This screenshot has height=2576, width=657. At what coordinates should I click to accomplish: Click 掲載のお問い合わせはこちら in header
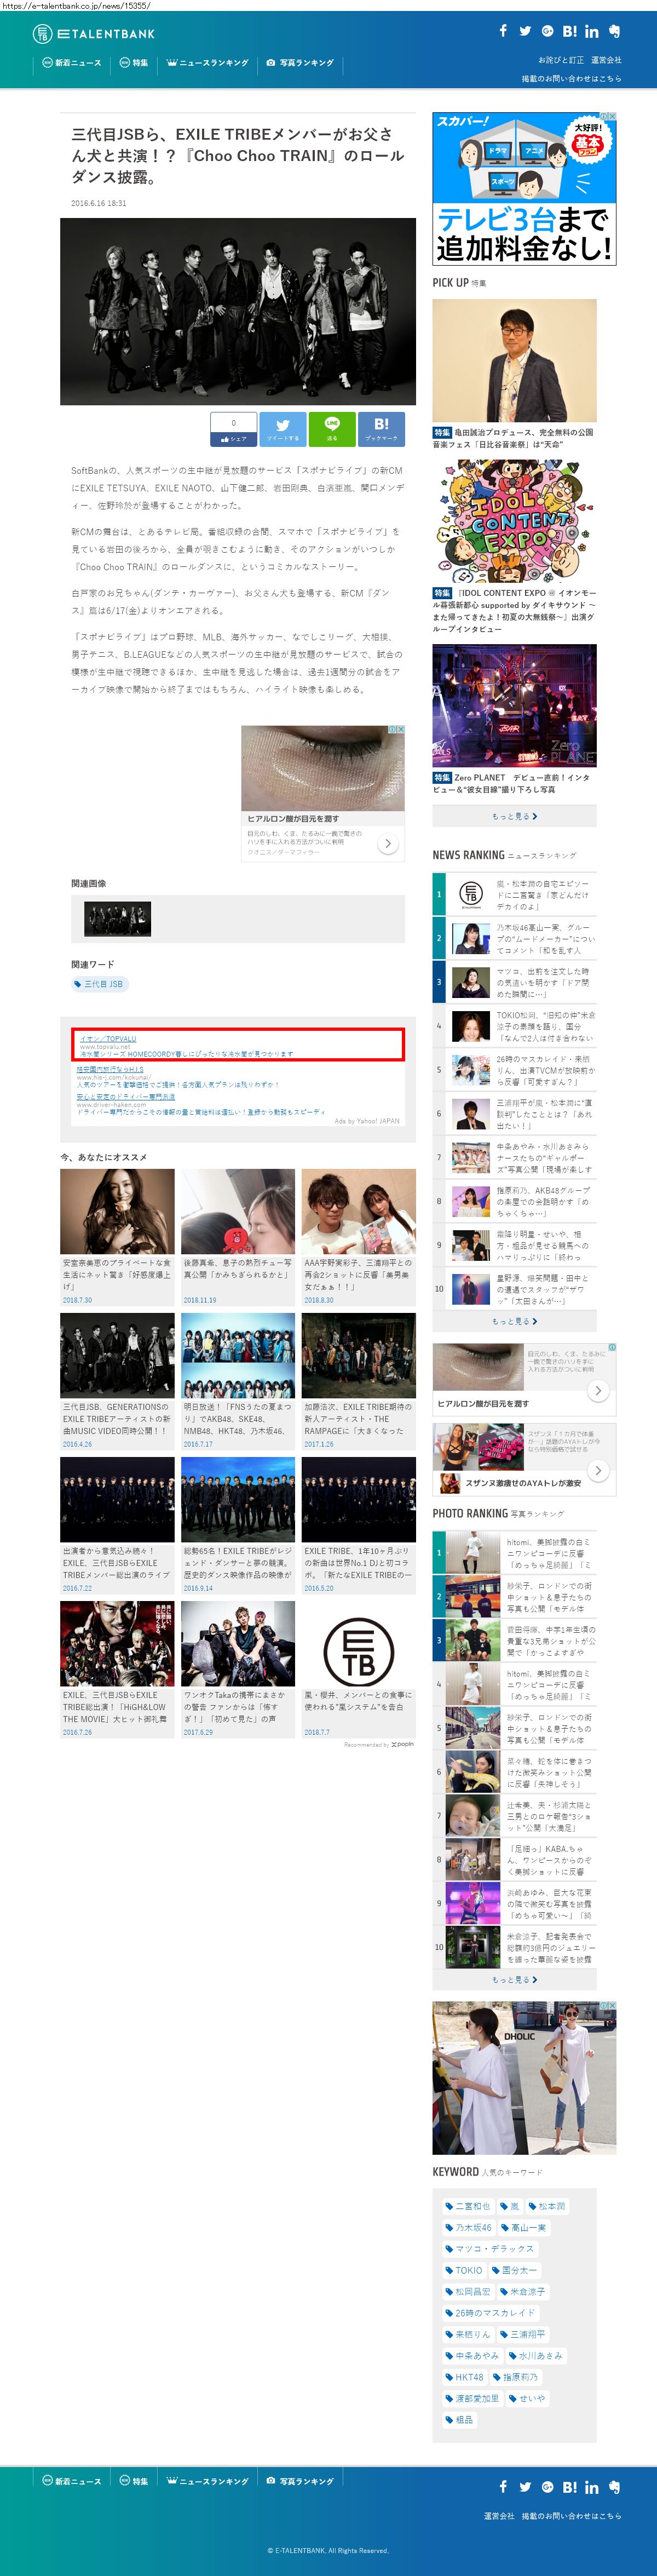tap(571, 78)
